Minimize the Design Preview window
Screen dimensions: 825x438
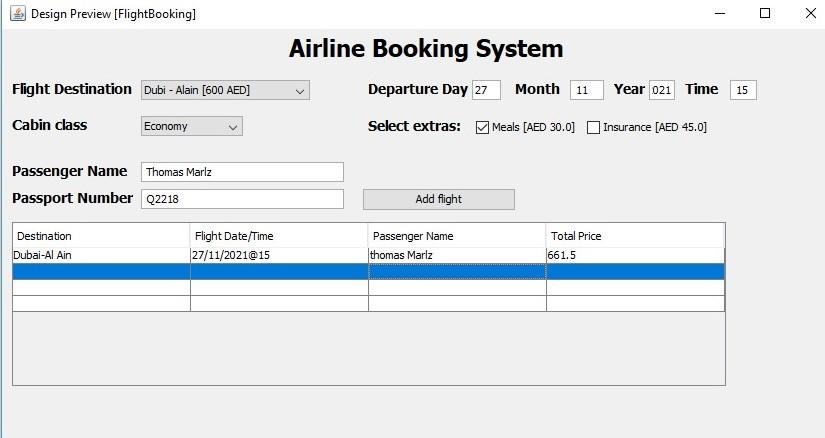point(720,13)
